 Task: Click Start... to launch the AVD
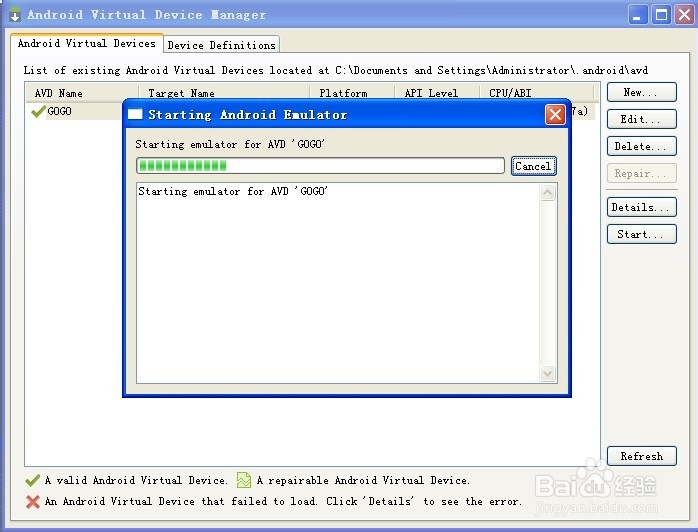tap(641, 234)
